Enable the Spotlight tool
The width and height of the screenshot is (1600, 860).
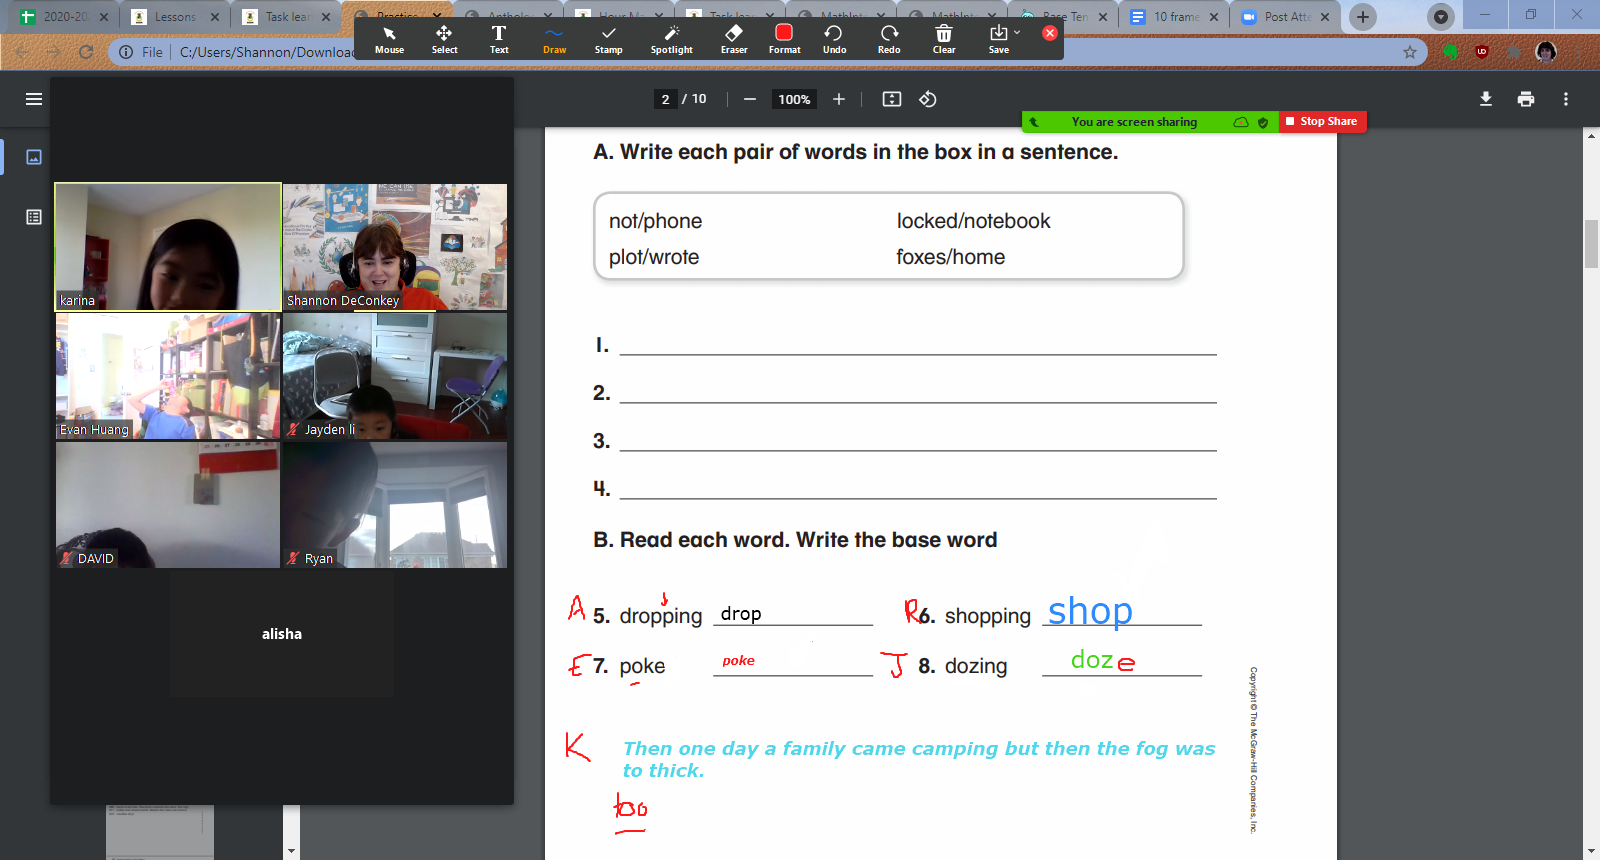tap(671, 40)
